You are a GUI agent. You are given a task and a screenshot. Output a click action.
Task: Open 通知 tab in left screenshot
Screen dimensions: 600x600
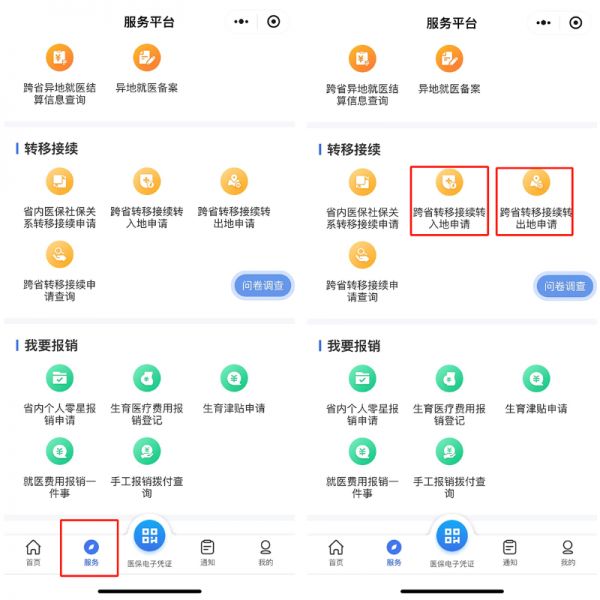coord(207,552)
